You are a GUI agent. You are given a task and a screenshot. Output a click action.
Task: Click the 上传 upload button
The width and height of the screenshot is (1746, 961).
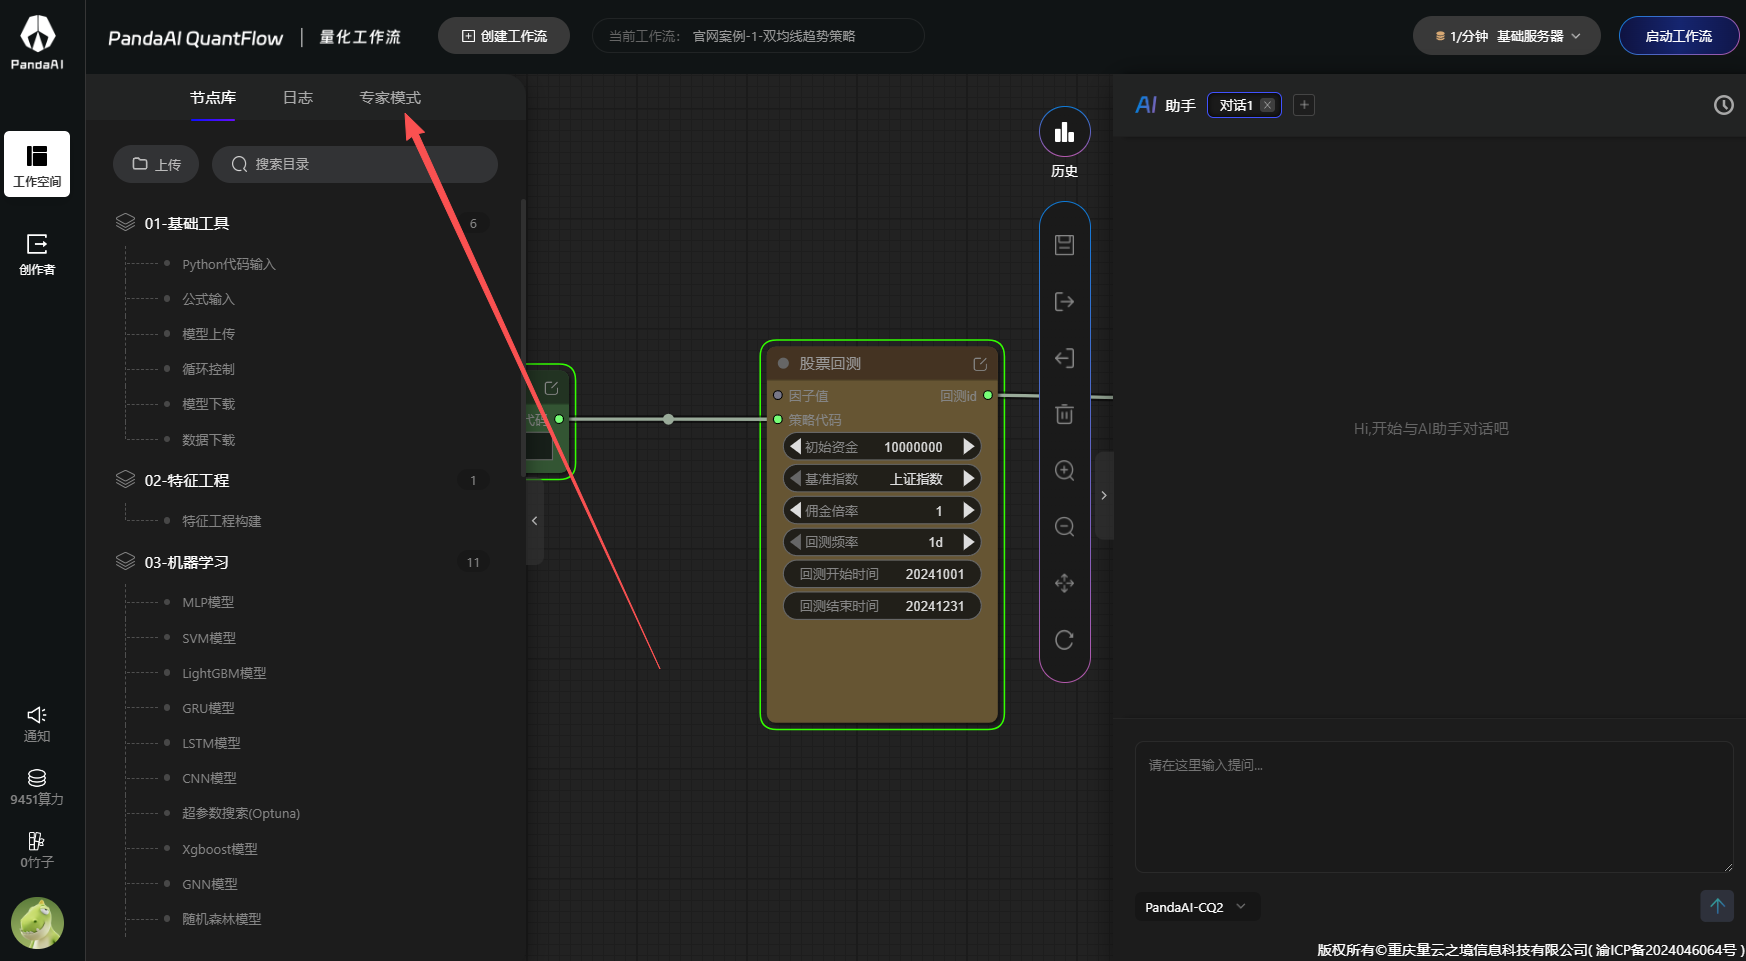156,164
